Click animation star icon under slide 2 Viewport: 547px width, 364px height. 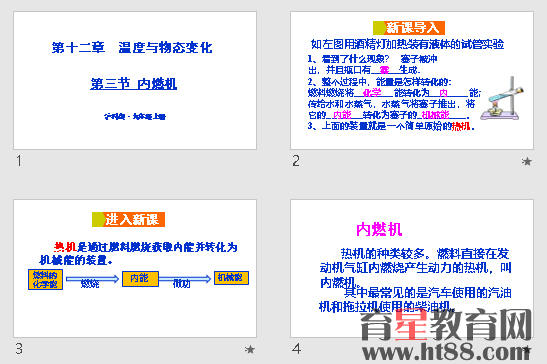(x=526, y=161)
